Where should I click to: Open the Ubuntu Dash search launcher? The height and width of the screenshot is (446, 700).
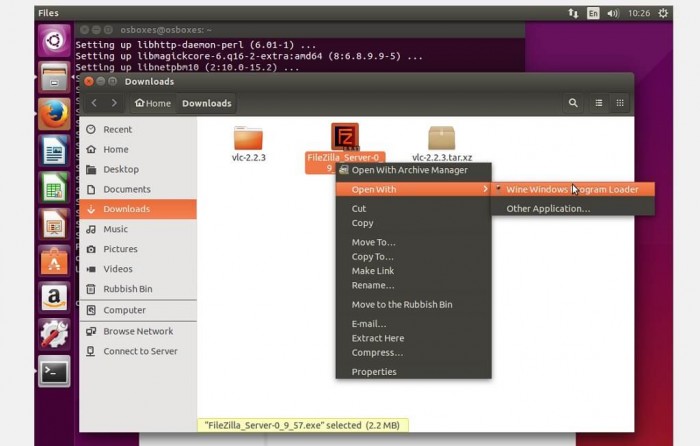(54, 41)
